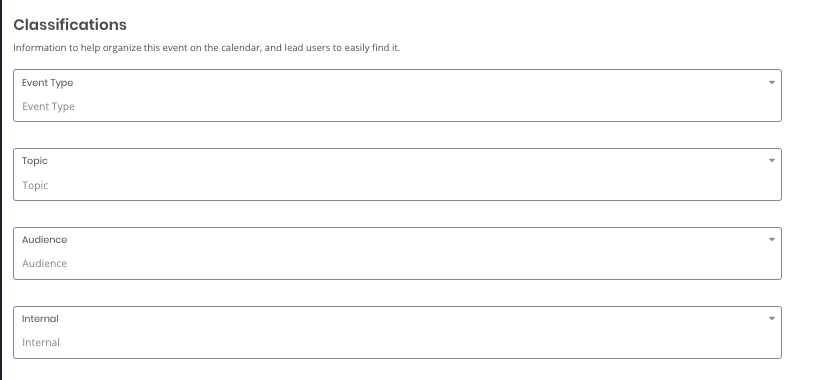This screenshot has height=380, width=824.
Task: Click the dark left sidebar edge
Action: tap(1, 190)
